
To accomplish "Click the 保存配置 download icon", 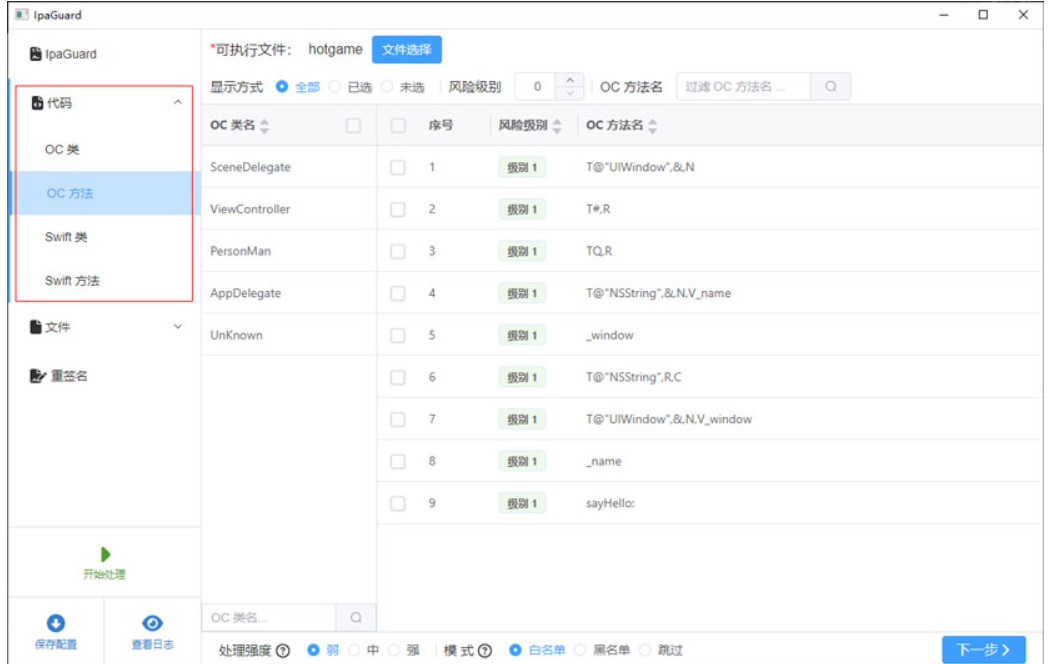I will tap(56, 623).
